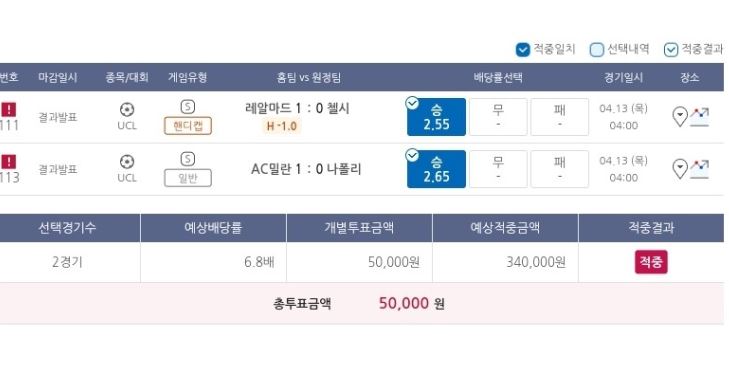
Task: Click the red alert icon for match 113
Action: [x=8, y=162]
